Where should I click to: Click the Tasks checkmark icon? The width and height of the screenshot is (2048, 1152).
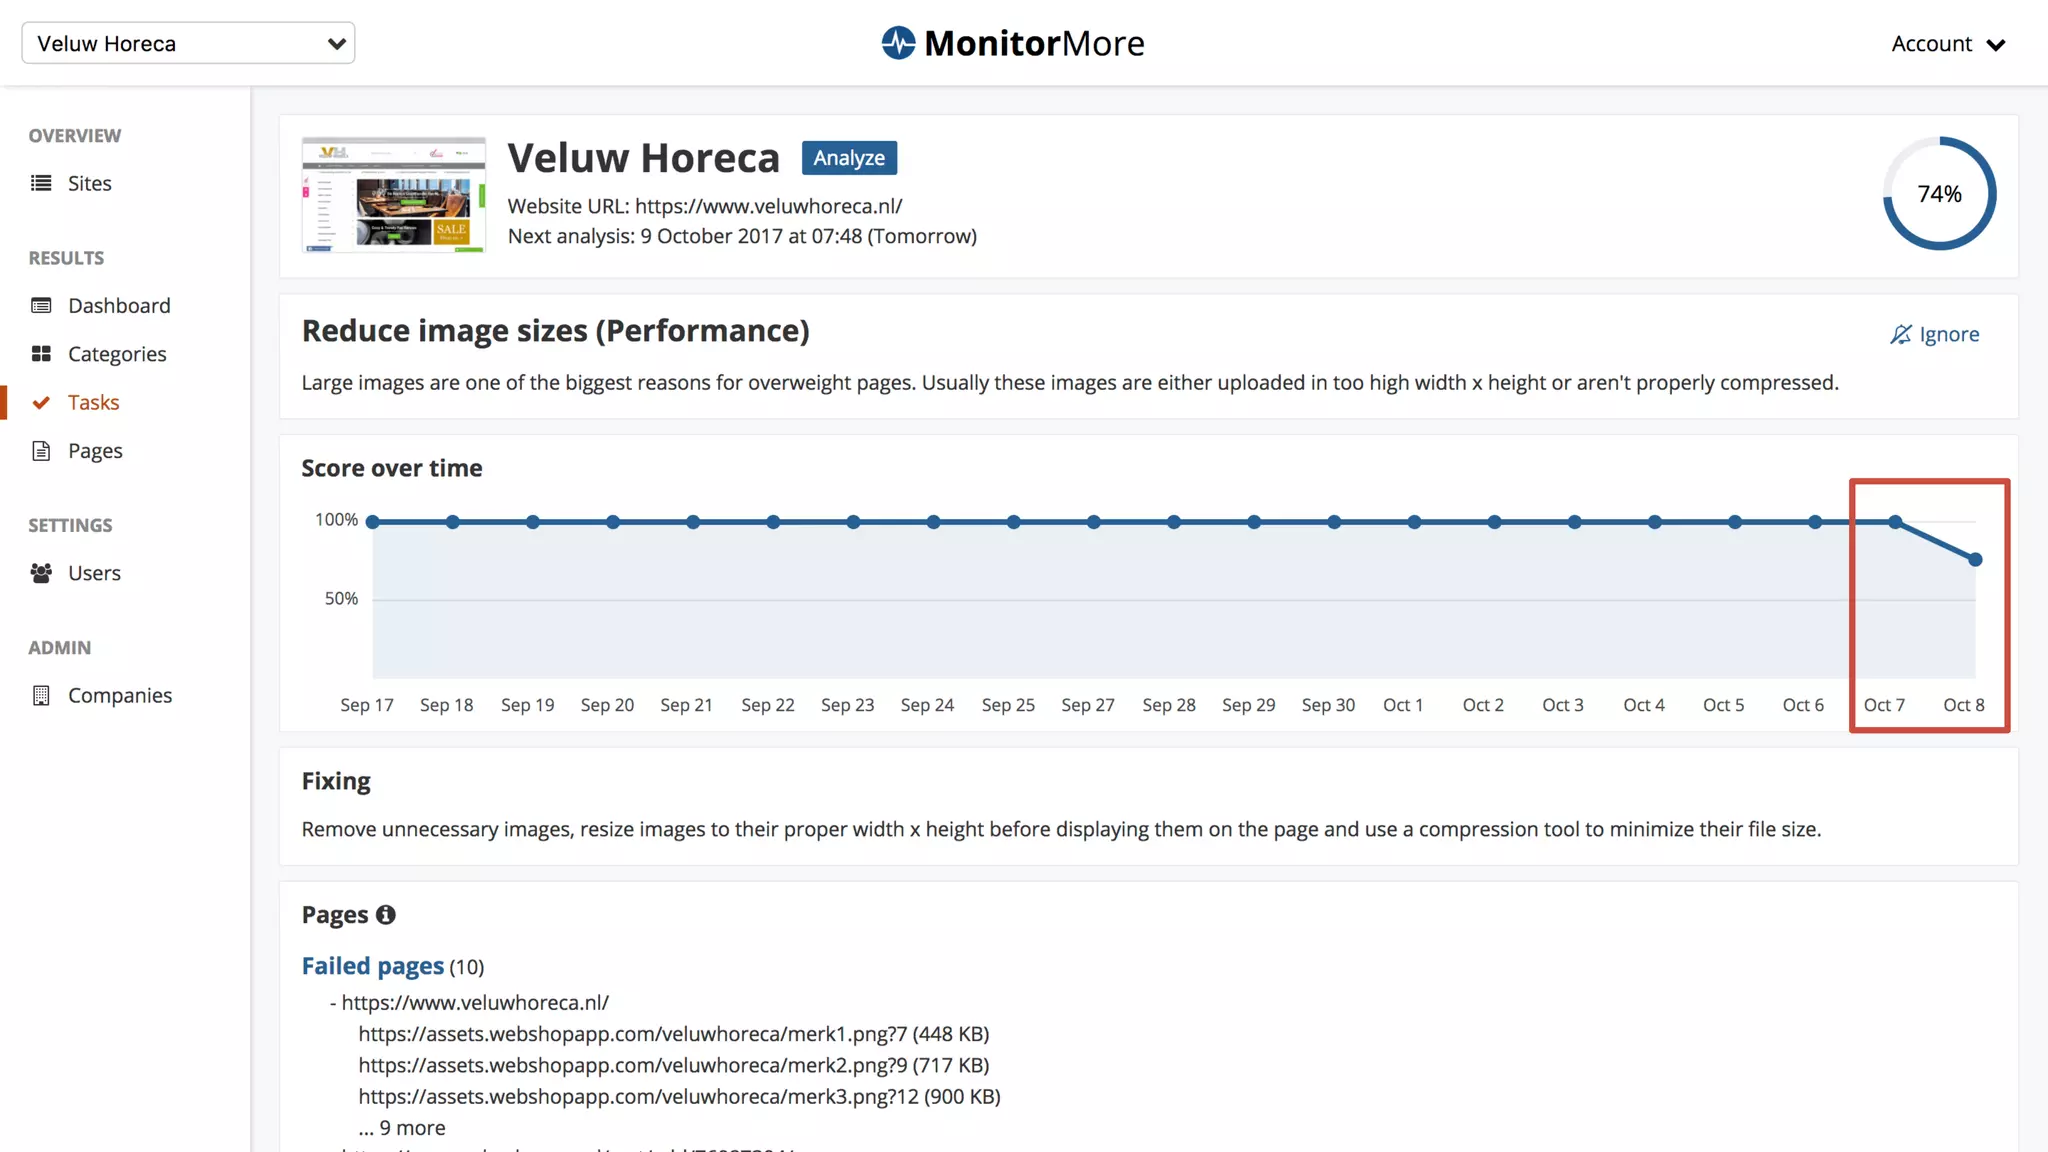(x=41, y=402)
